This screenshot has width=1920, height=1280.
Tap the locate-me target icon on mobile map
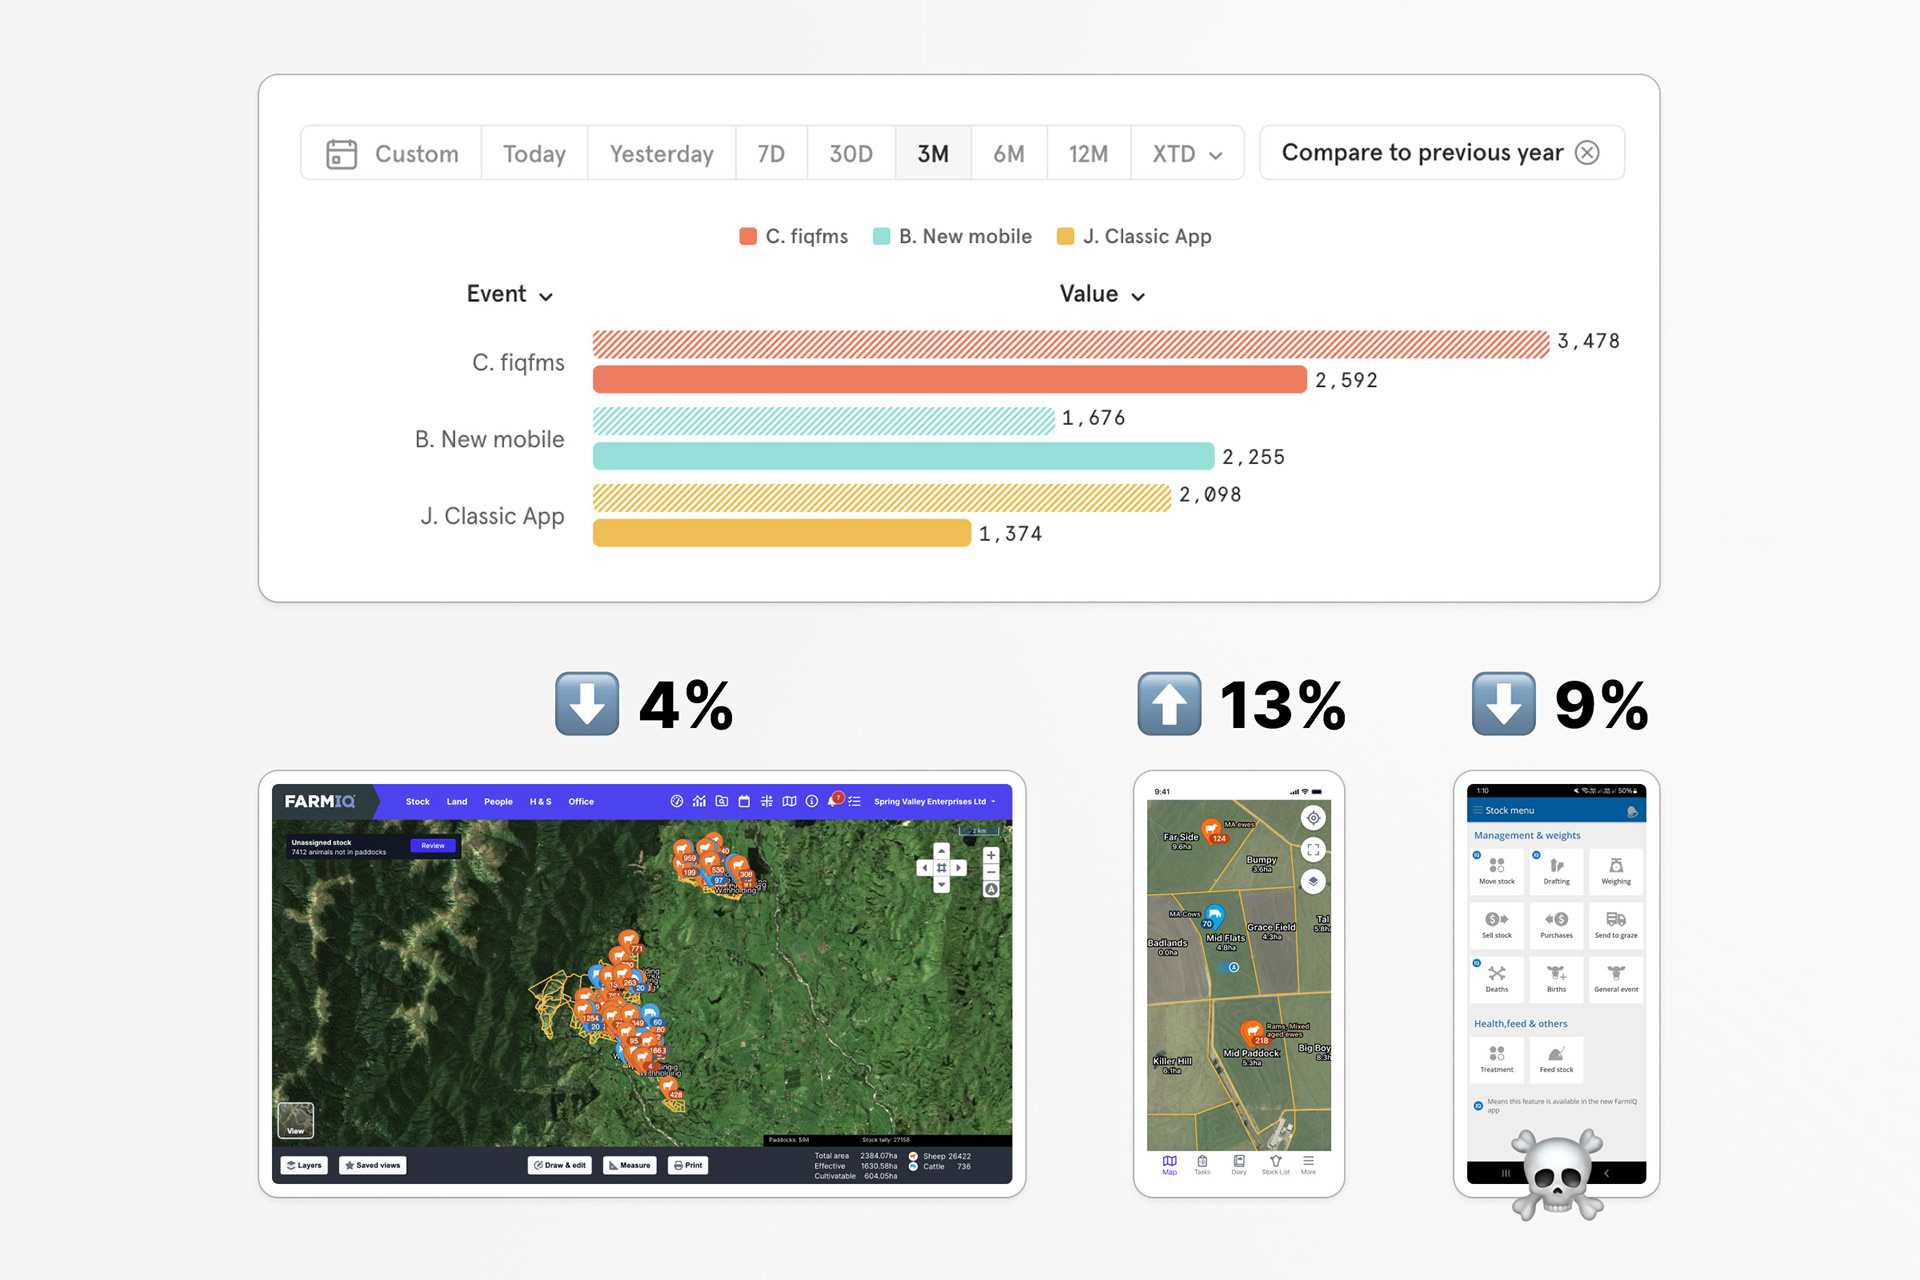click(1313, 818)
